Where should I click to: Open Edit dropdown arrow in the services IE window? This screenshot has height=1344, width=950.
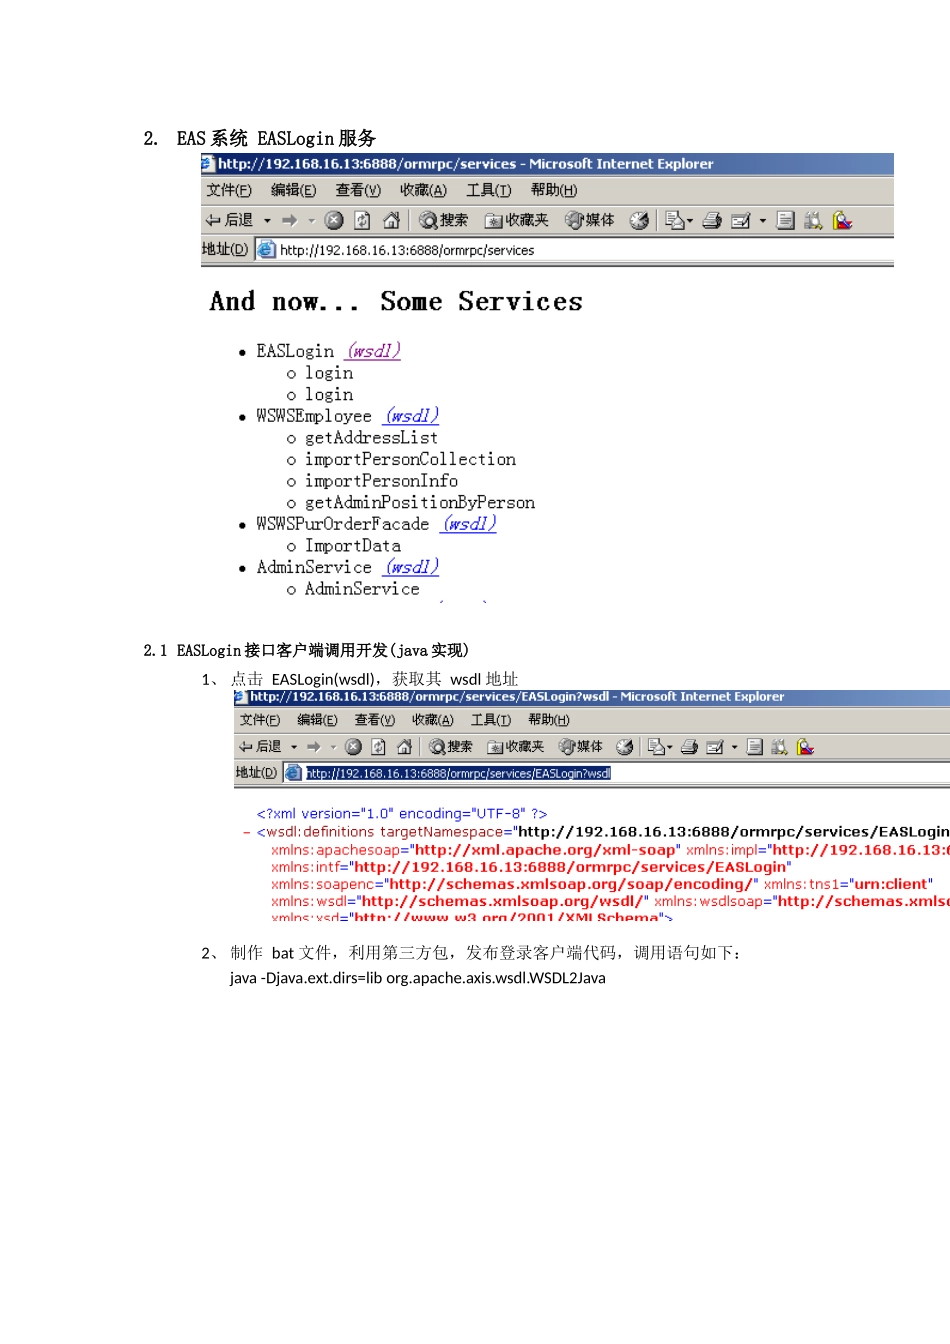[x=763, y=221]
